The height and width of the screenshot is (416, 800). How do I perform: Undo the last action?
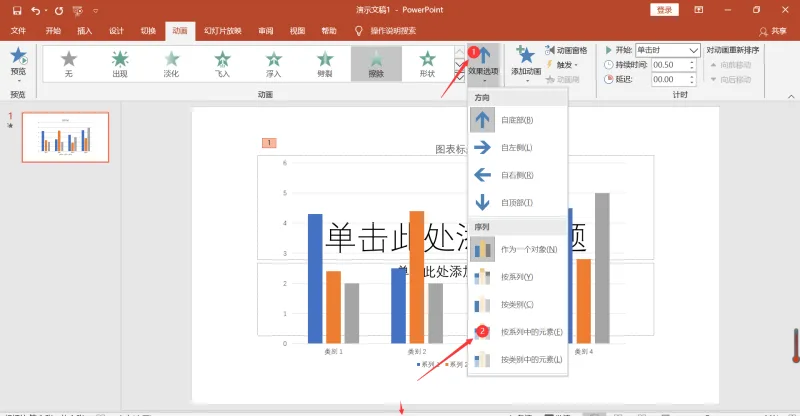(x=35, y=10)
